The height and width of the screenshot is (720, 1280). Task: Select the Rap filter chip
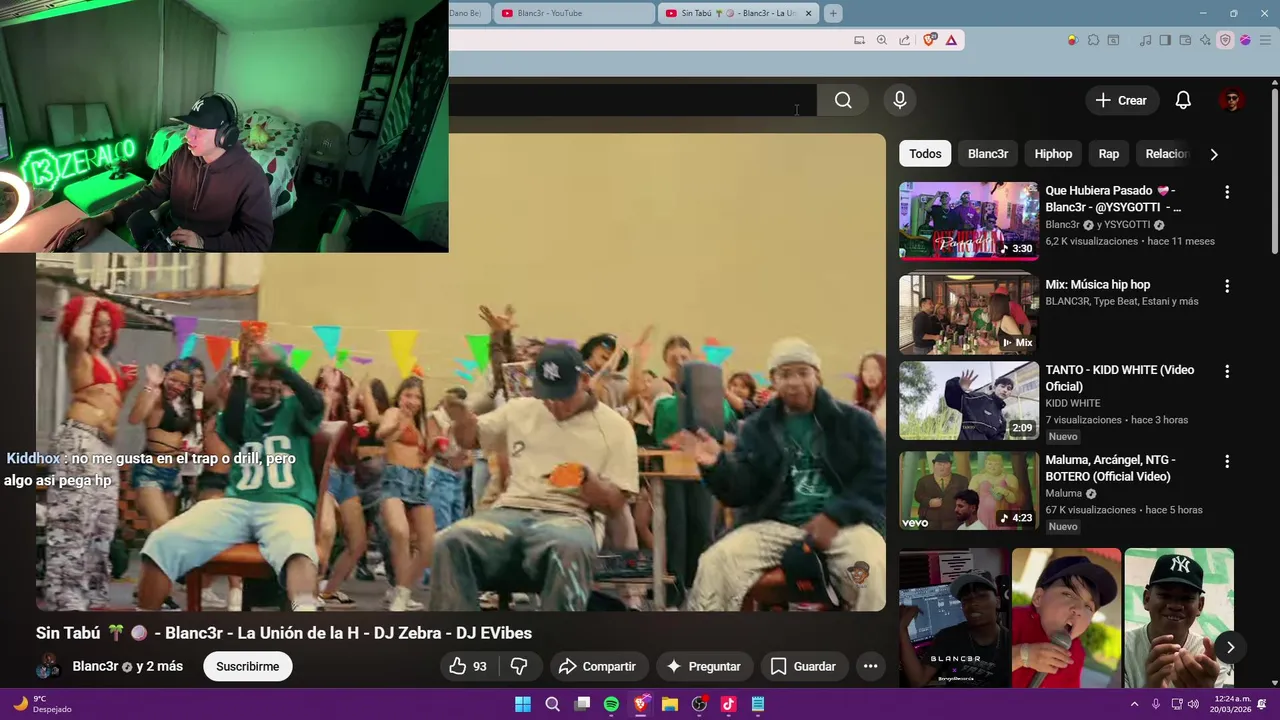click(x=1109, y=154)
